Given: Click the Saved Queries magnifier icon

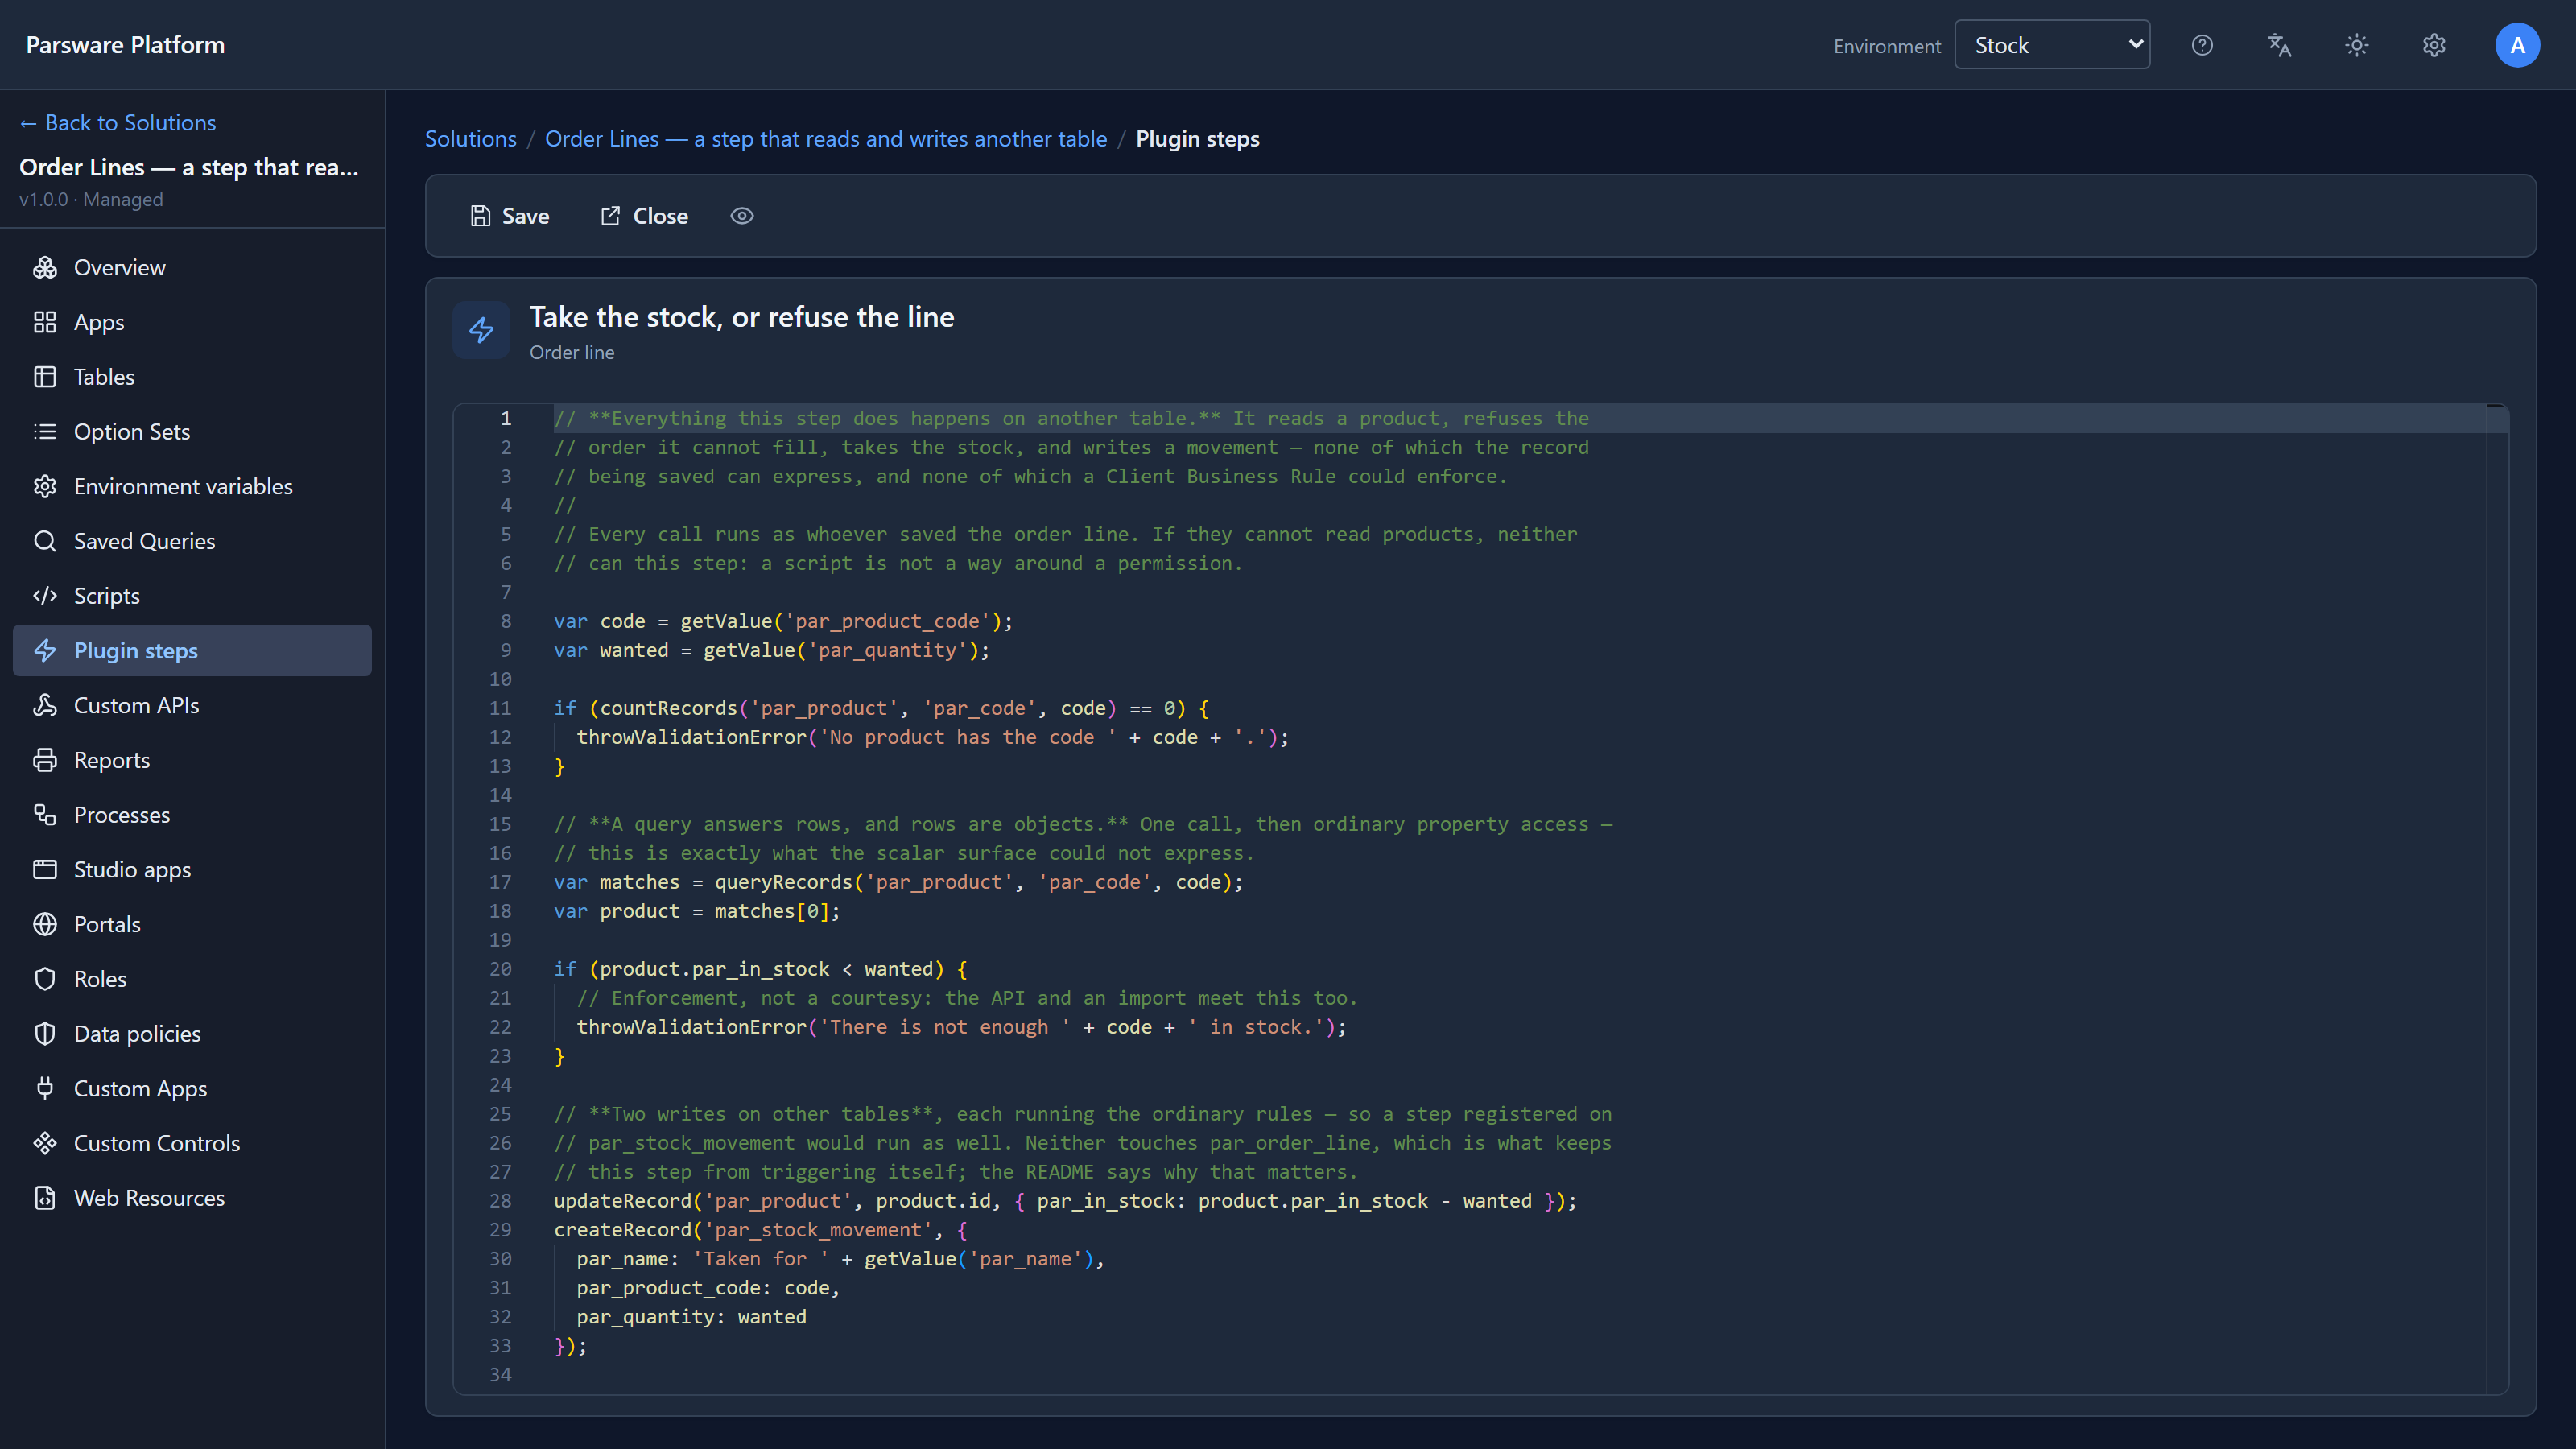Looking at the screenshot, I should click(x=45, y=541).
